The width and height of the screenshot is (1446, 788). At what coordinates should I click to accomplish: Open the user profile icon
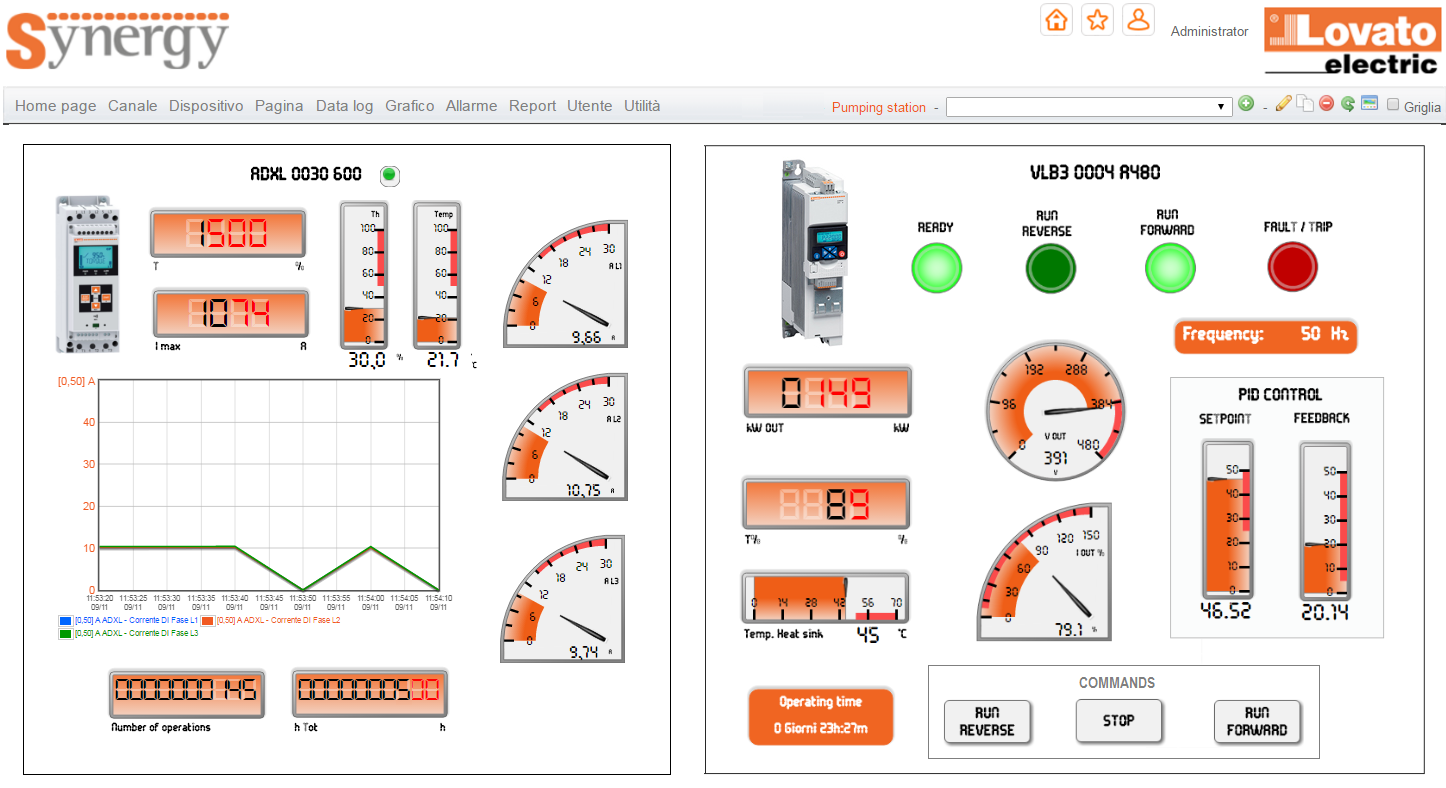coord(1138,20)
